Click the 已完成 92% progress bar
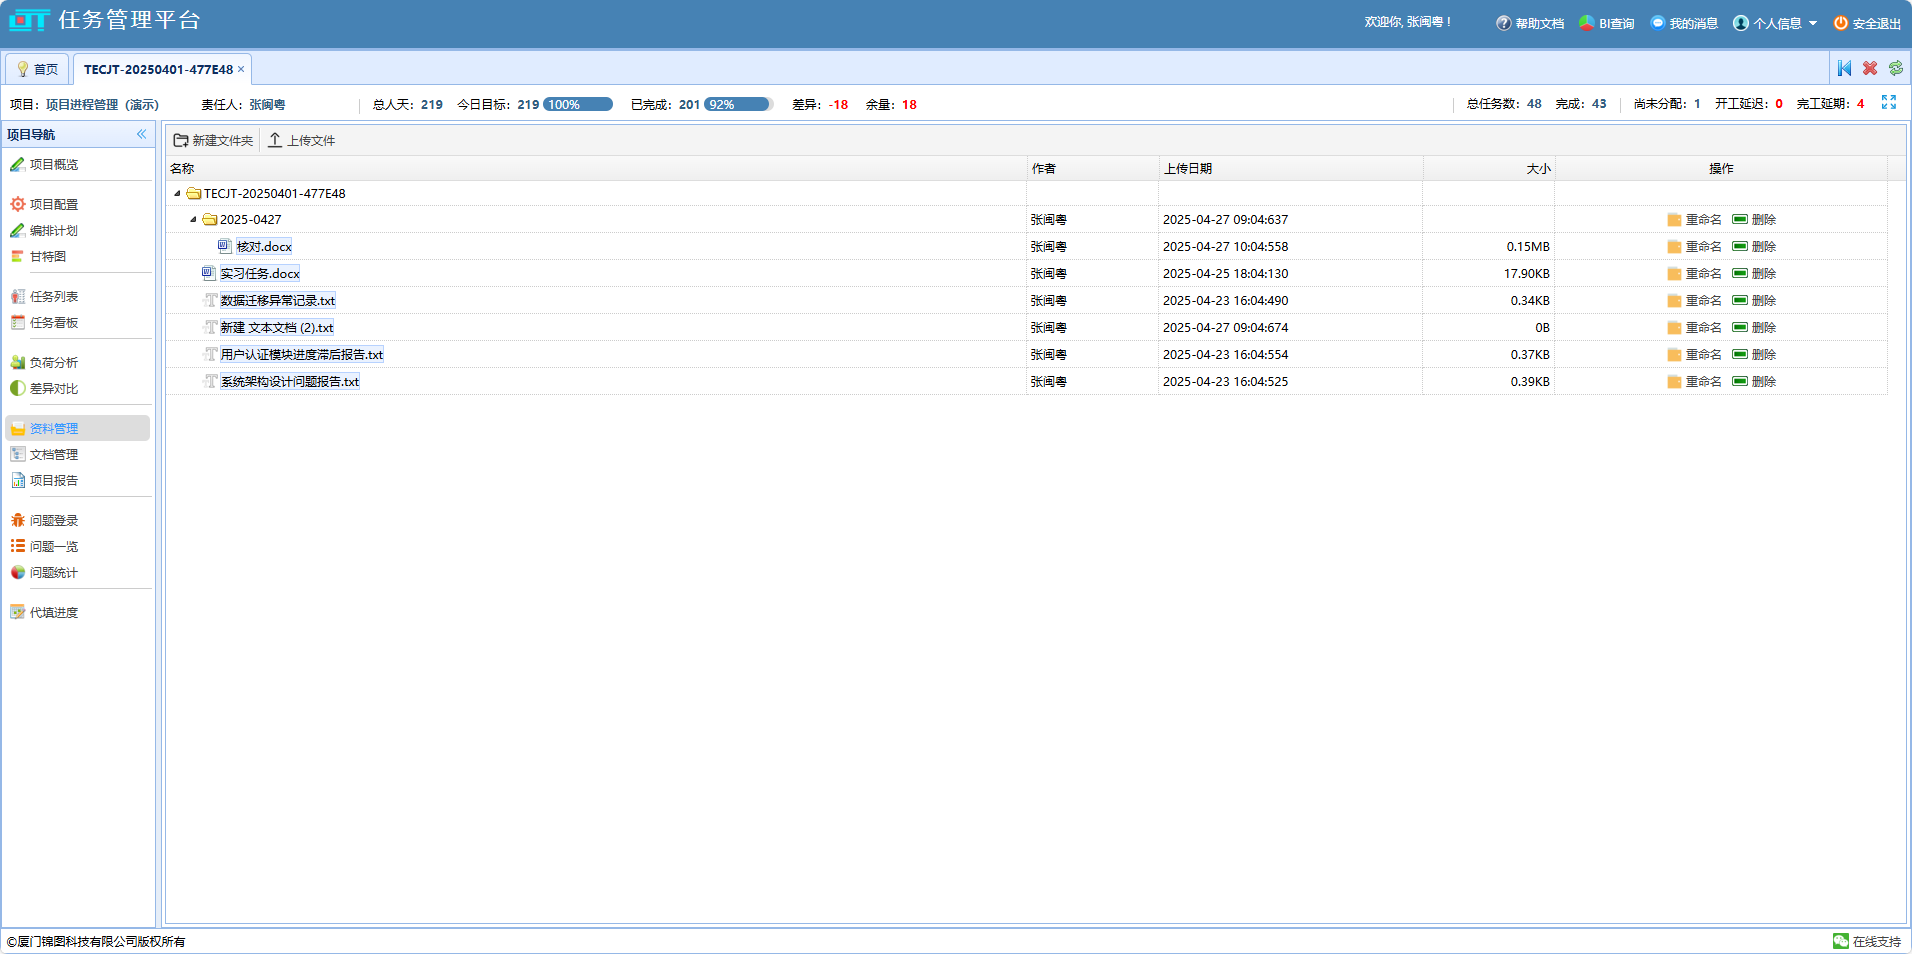 tap(738, 104)
